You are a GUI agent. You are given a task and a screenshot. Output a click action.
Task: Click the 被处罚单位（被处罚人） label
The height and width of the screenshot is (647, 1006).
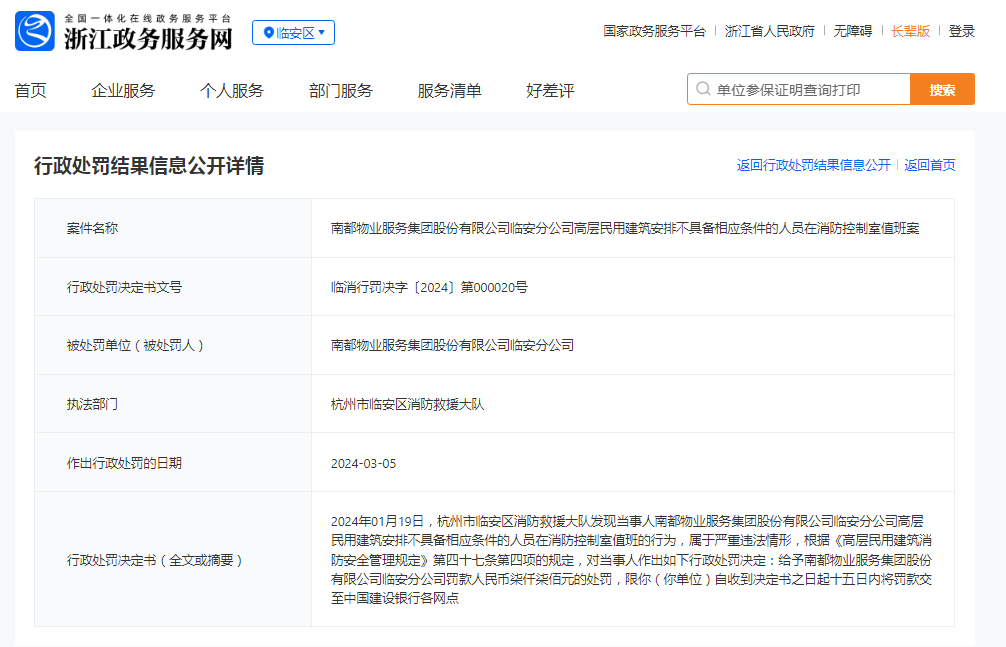pos(135,345)
